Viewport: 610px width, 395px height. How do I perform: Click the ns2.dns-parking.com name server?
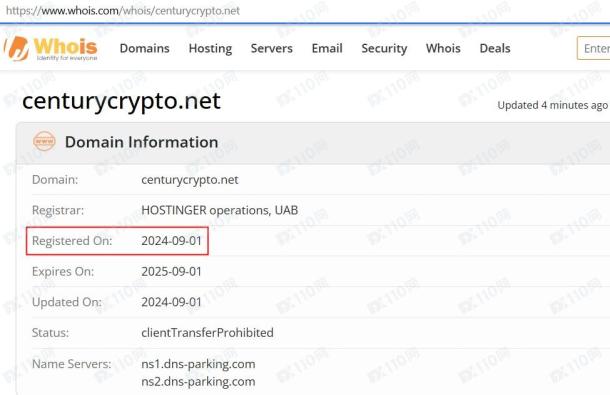coord(198,382)
